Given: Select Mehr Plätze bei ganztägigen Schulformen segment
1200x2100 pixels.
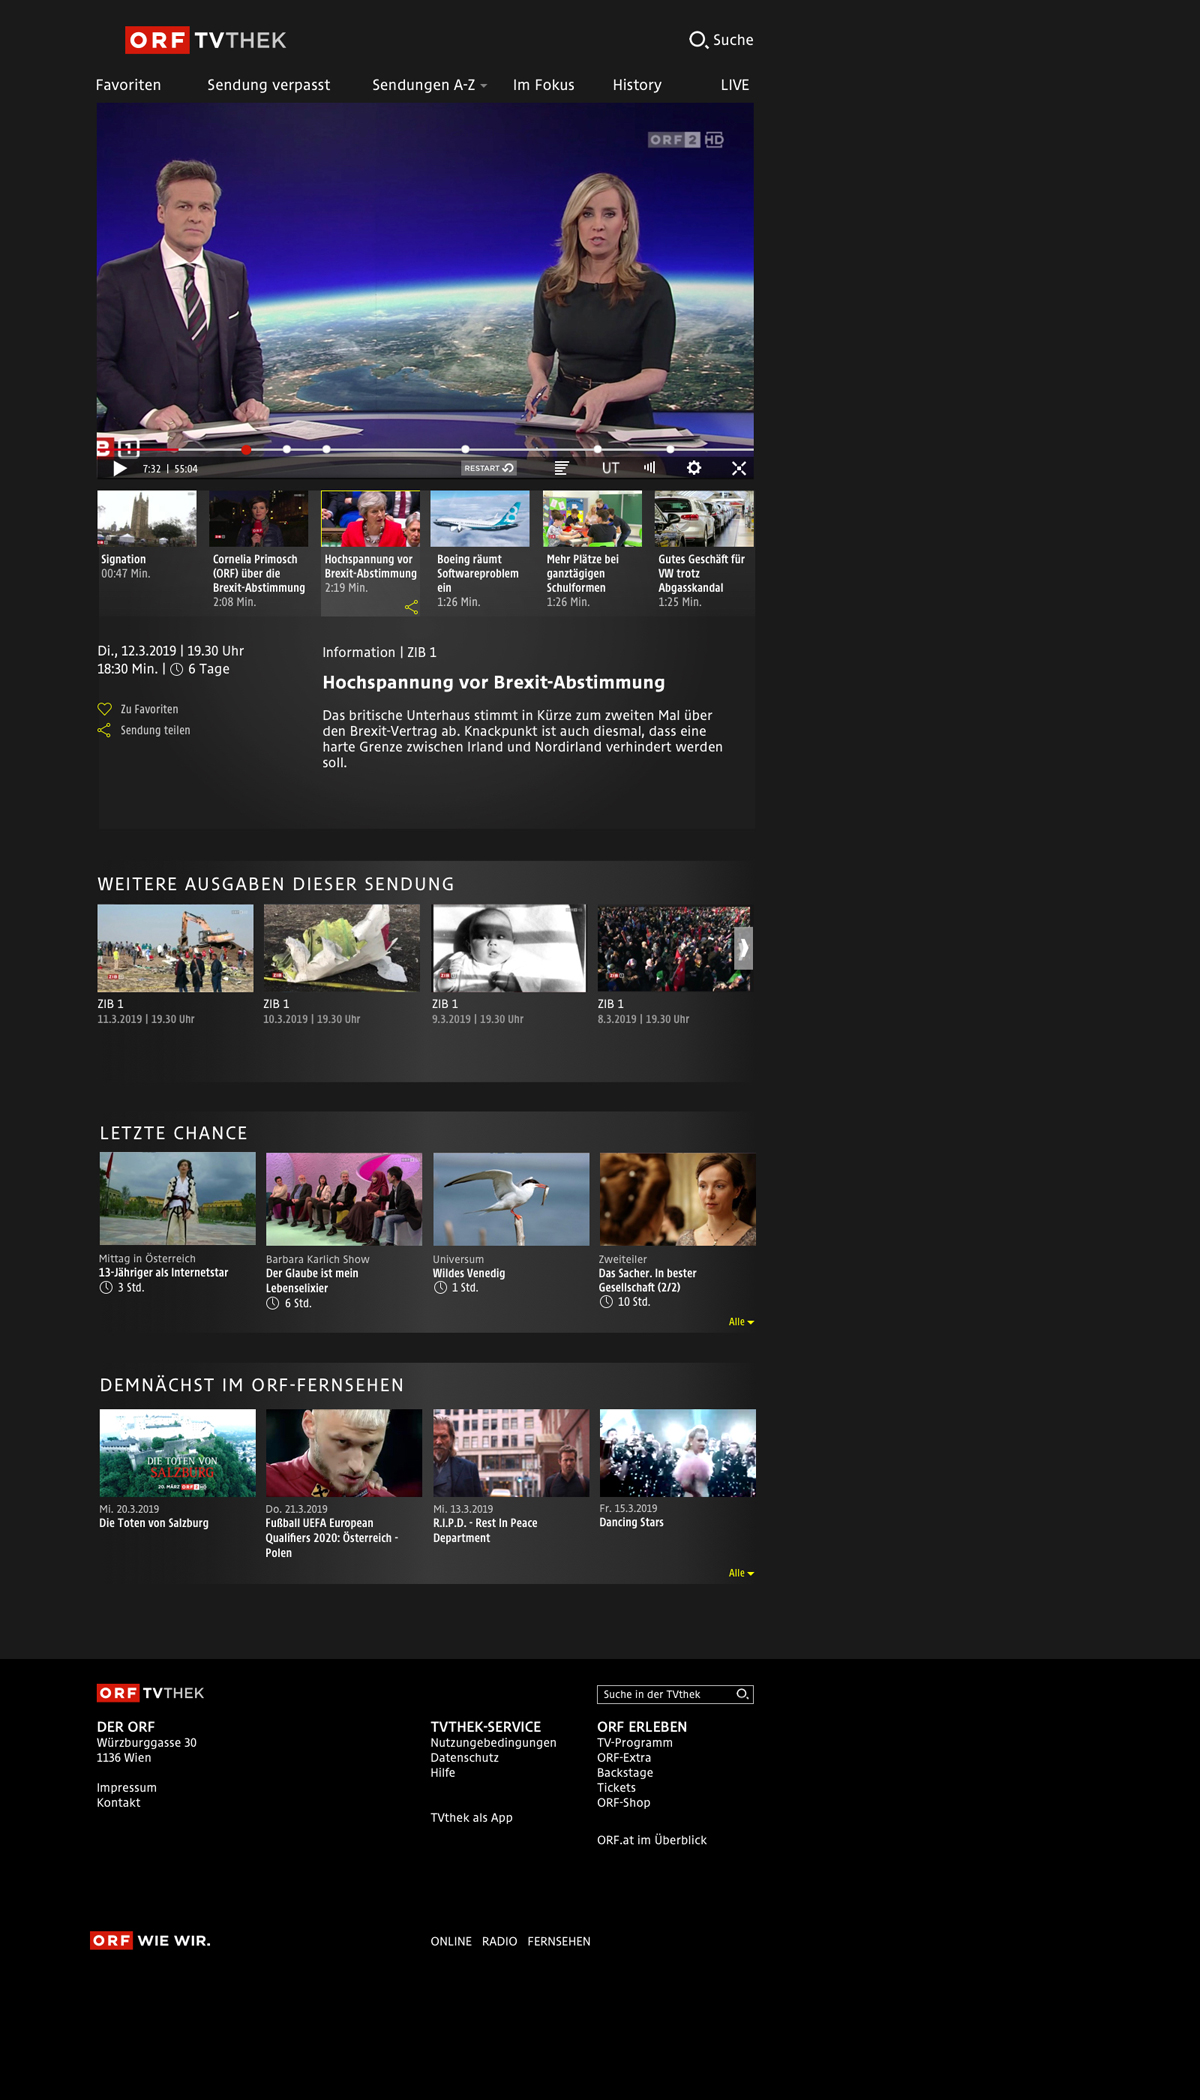Looking at the screenshot, I should [592, 518].
